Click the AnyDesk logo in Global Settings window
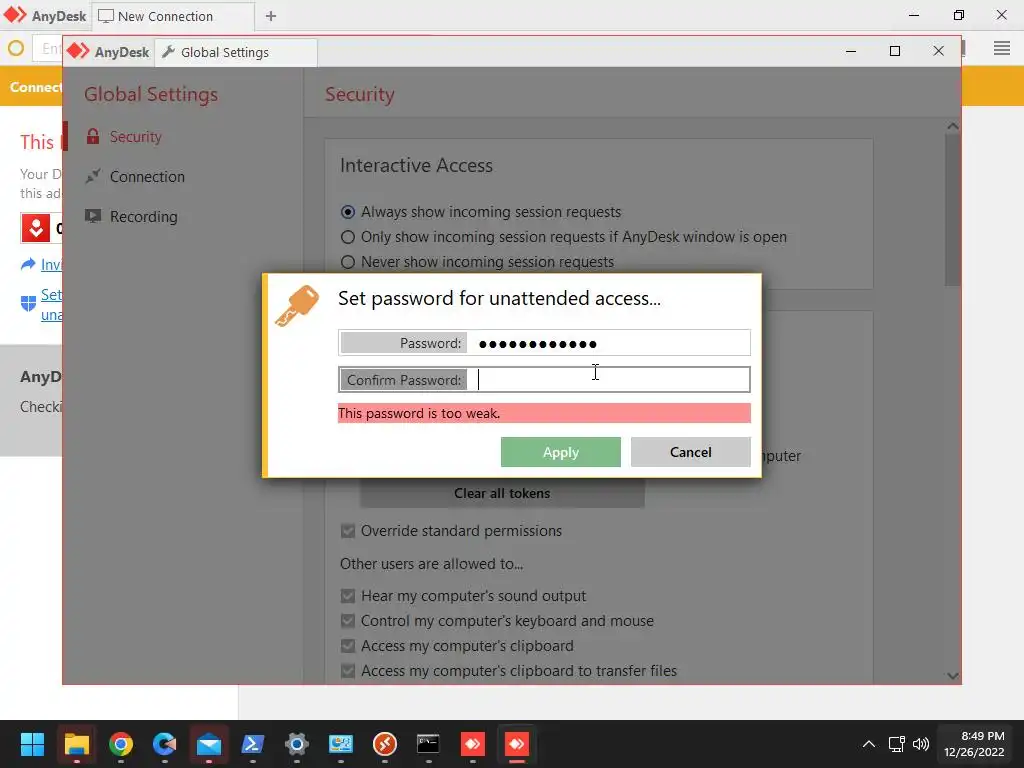 point(78,51)
